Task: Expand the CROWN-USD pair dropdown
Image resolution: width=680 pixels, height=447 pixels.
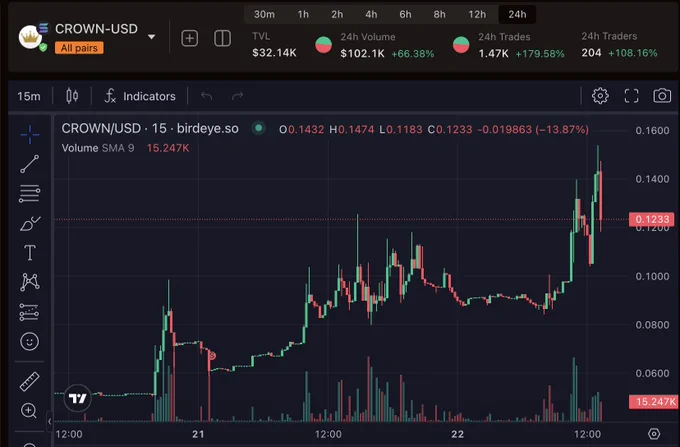Action: [x=151, y=37]
